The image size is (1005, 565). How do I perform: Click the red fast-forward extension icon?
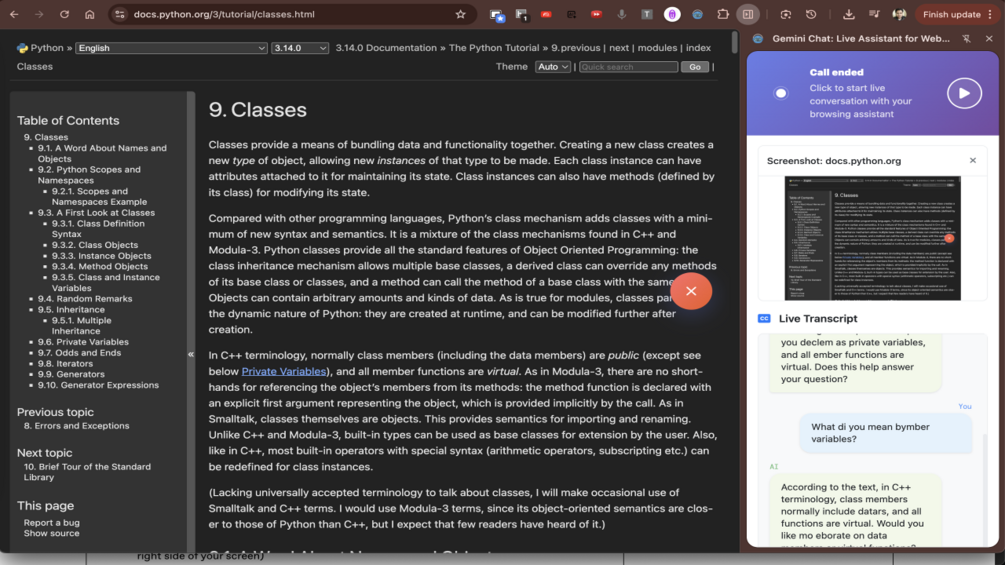click(596, 14)
